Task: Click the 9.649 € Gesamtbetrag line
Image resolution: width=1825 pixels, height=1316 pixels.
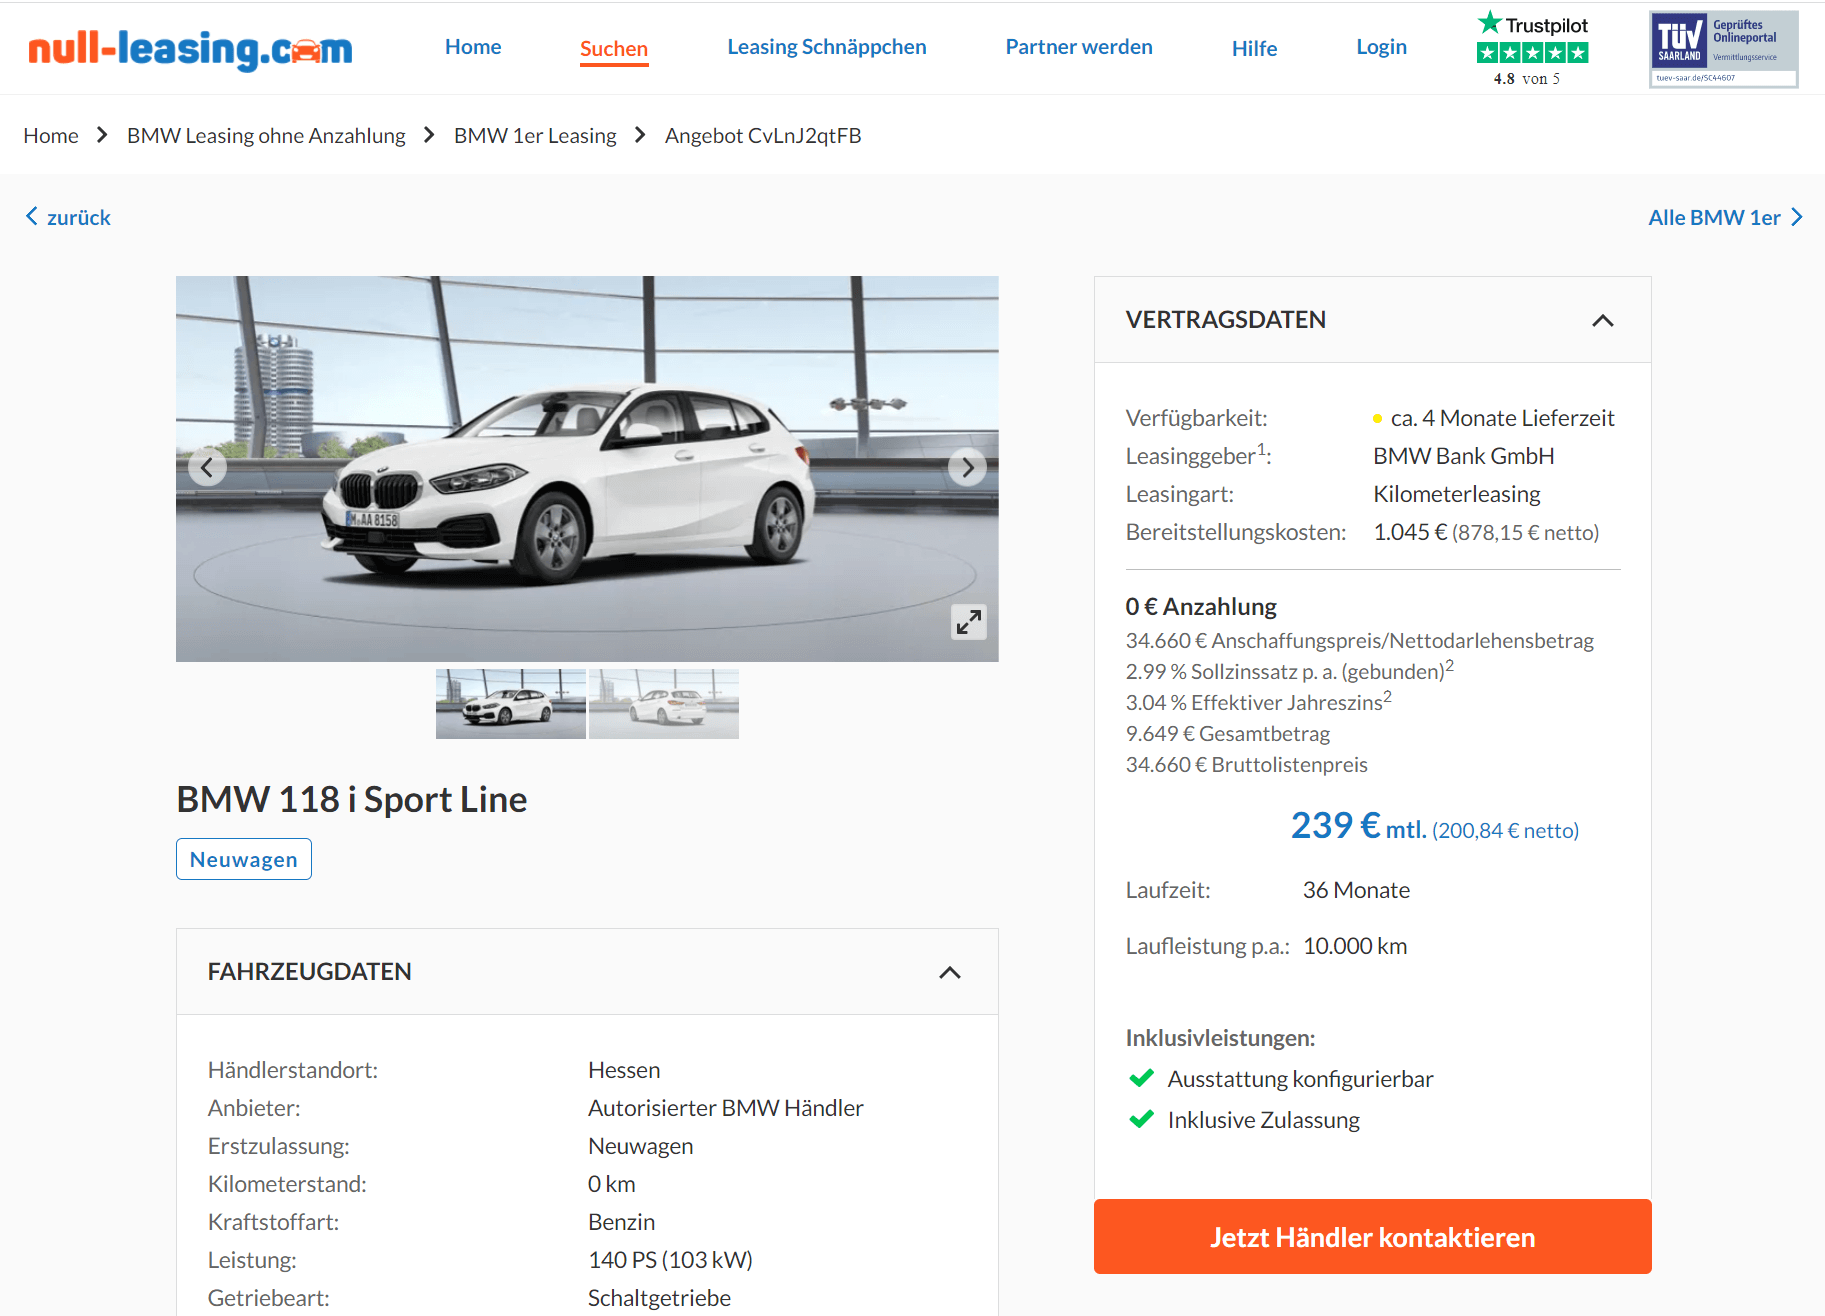Action: [1228, 733]
